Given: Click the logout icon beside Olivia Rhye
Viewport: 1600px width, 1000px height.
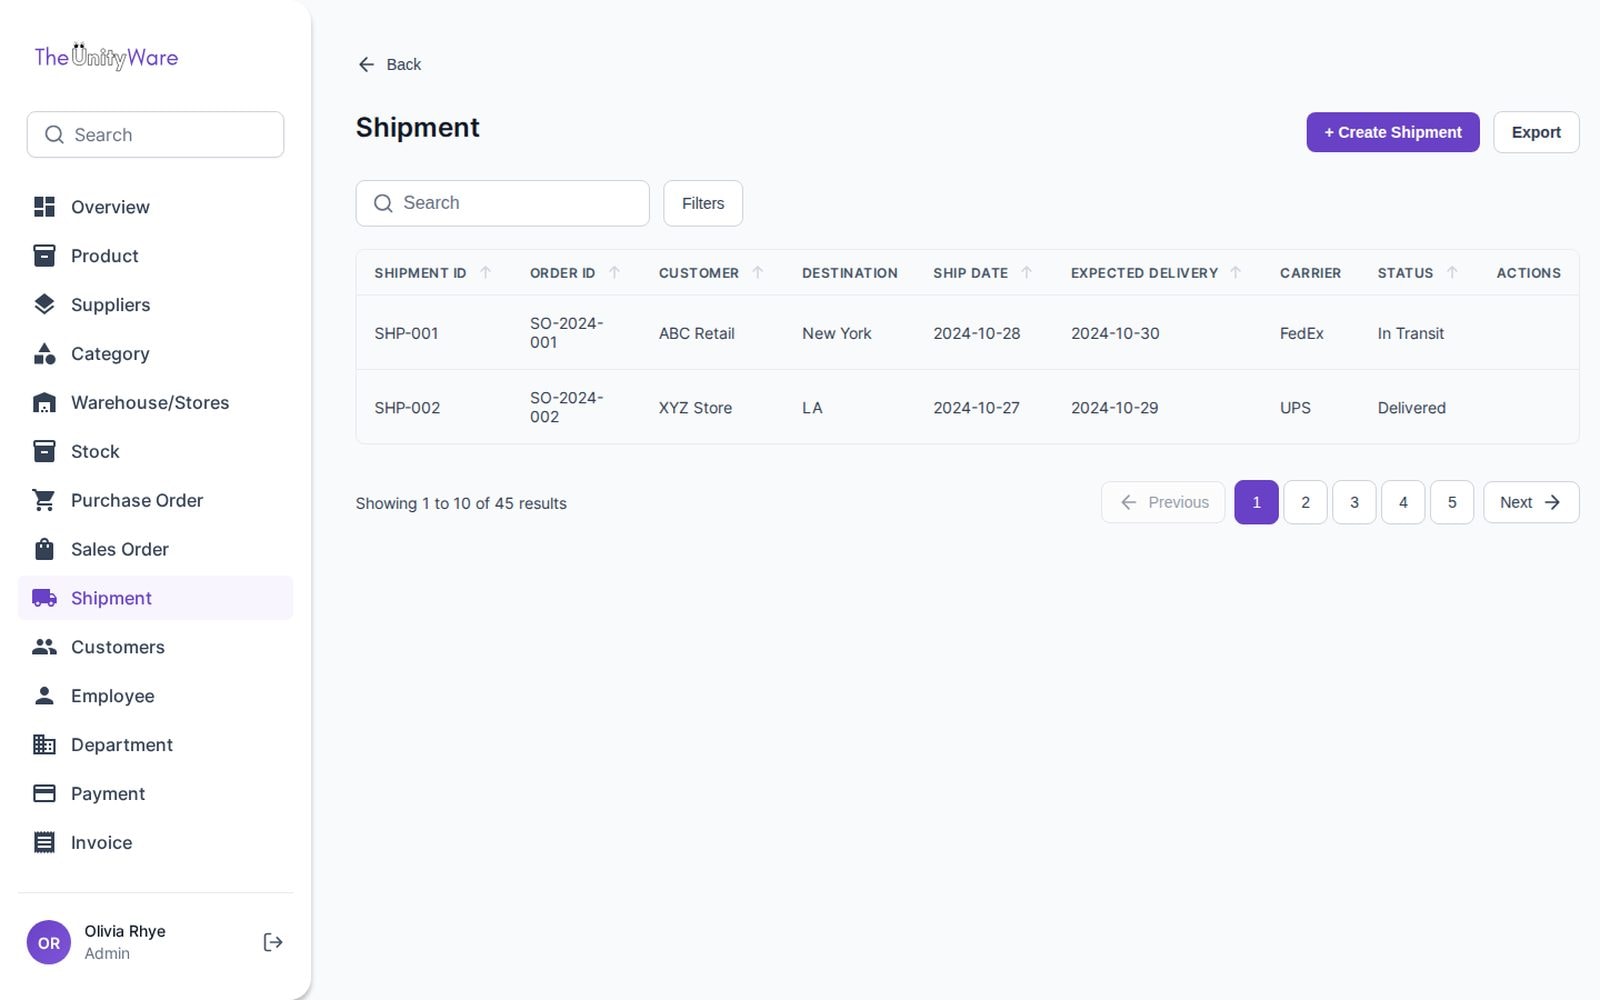Looking at the screenshot, I should click(273, 942).
